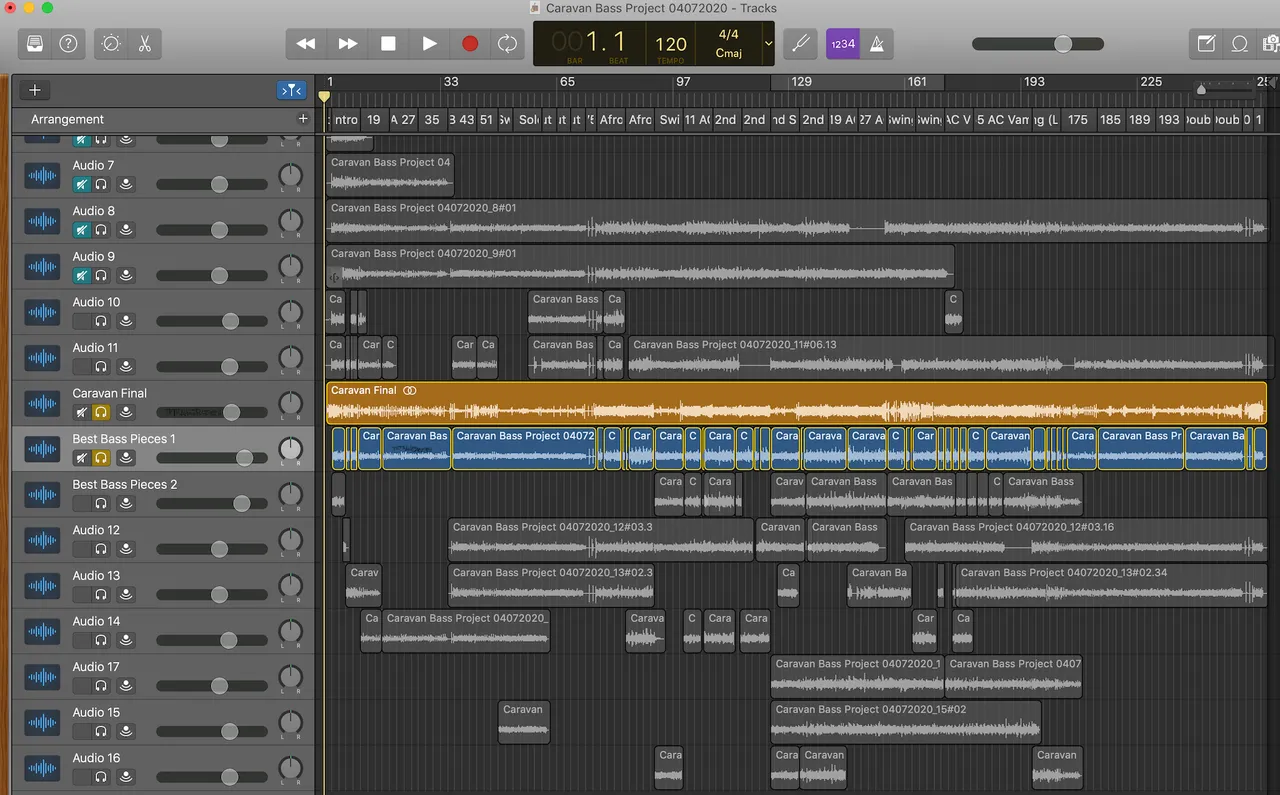
Task: Adjust the Audio 11 volume slider
Action: [x=212, y=367]
